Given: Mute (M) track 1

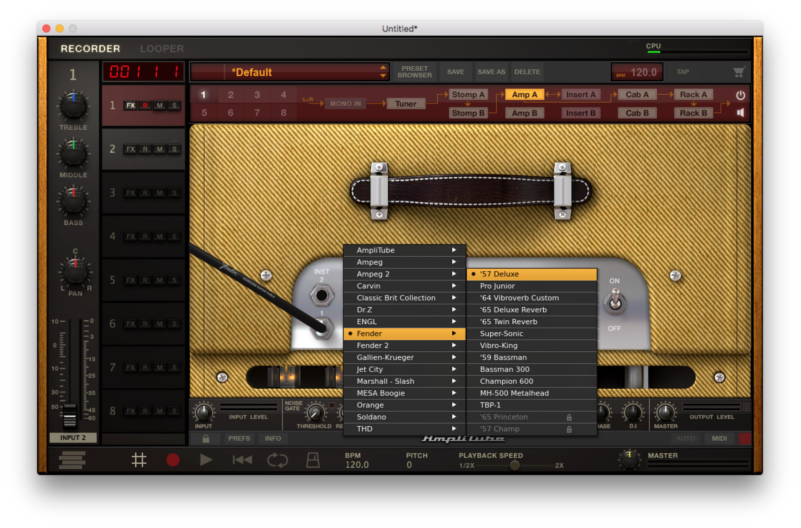Looking at the screenshot, I should [160, 106].
